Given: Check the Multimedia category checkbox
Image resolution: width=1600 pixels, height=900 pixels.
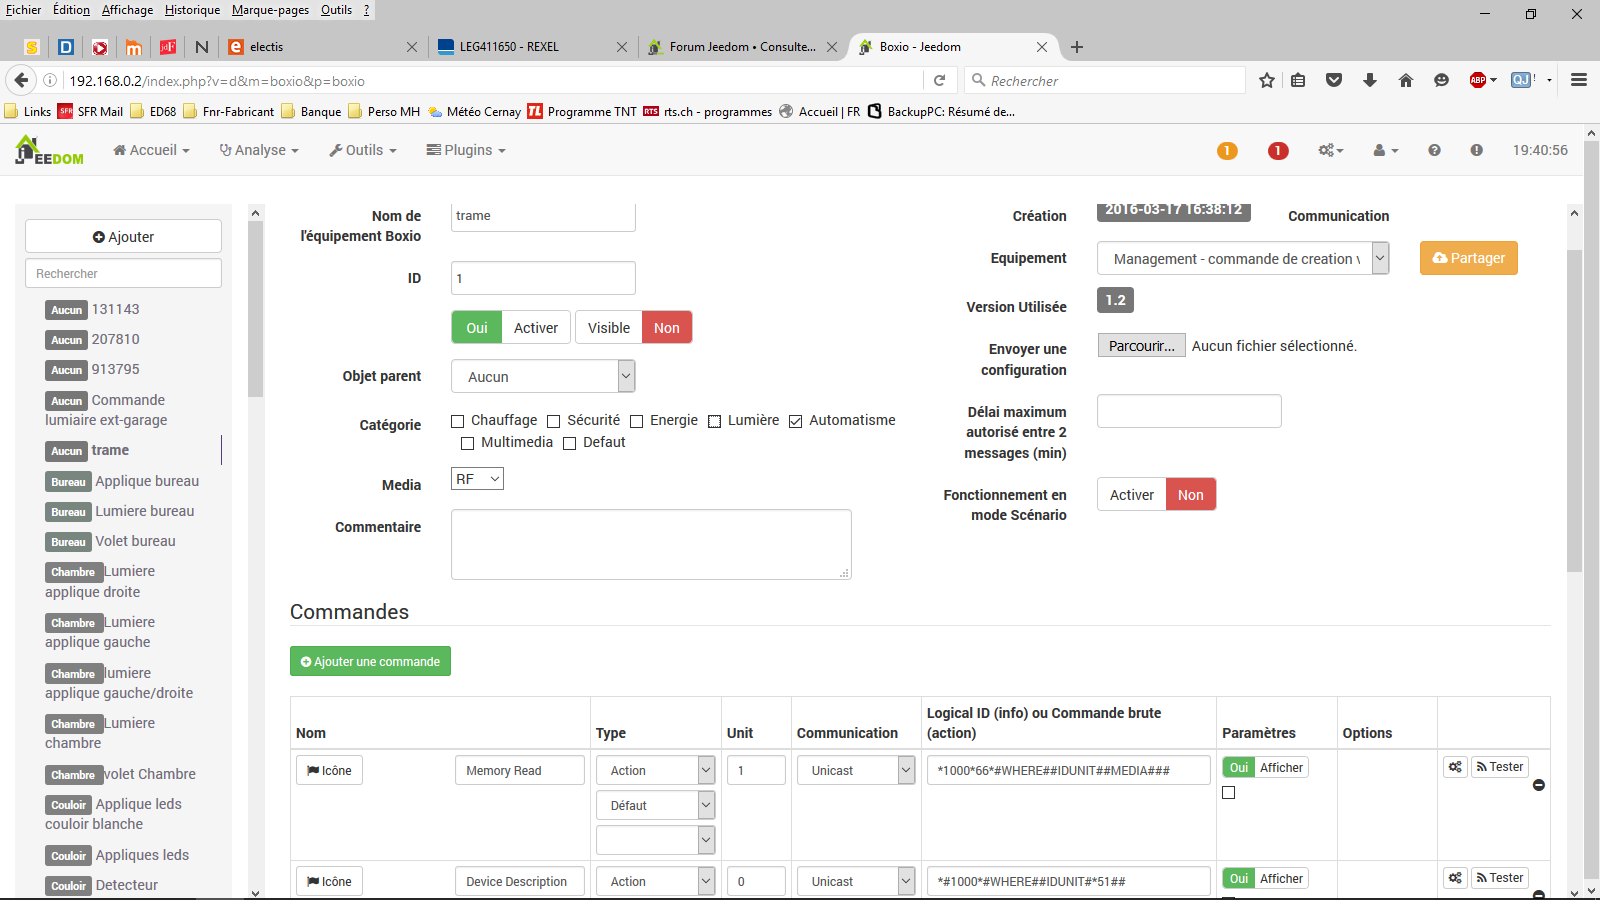Looking at the screenshot, I should point(467,443).
